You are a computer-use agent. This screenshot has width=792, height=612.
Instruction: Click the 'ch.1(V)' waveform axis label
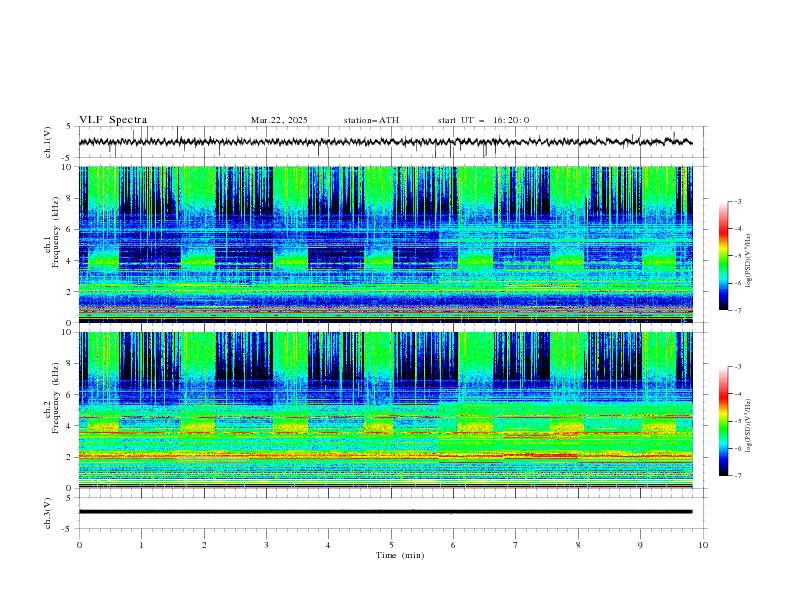tap(48, 142)
